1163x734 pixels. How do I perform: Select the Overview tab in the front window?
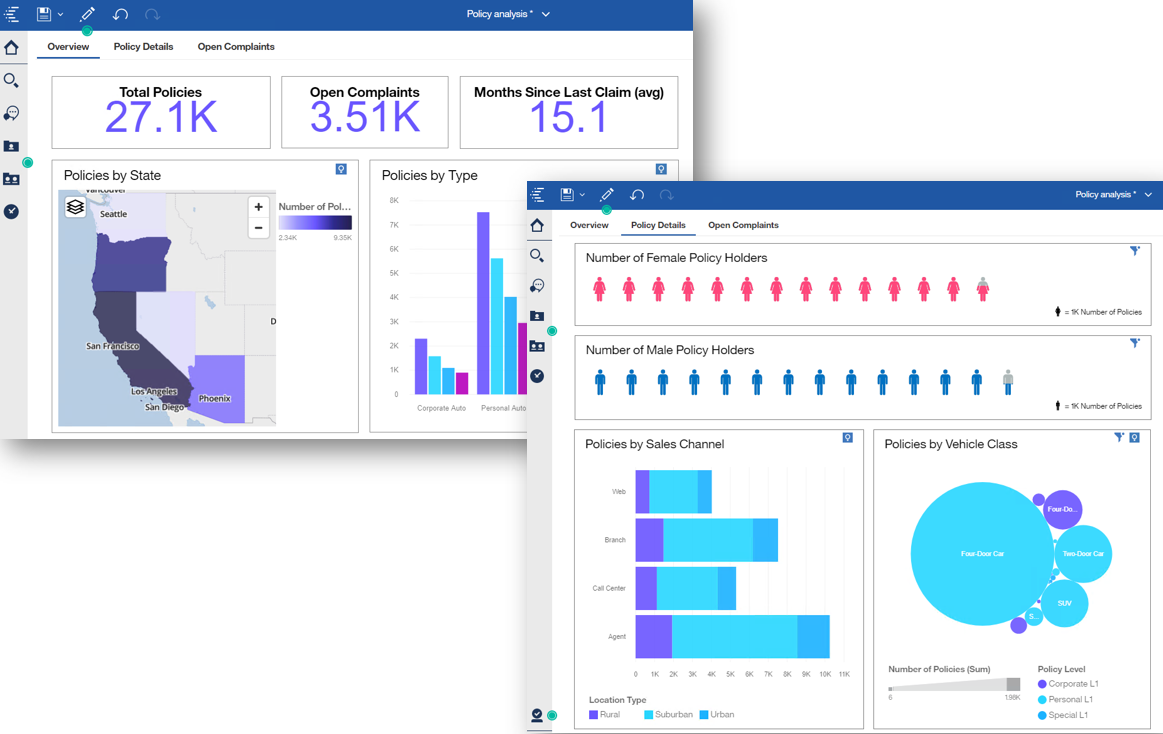pos(589,225)
